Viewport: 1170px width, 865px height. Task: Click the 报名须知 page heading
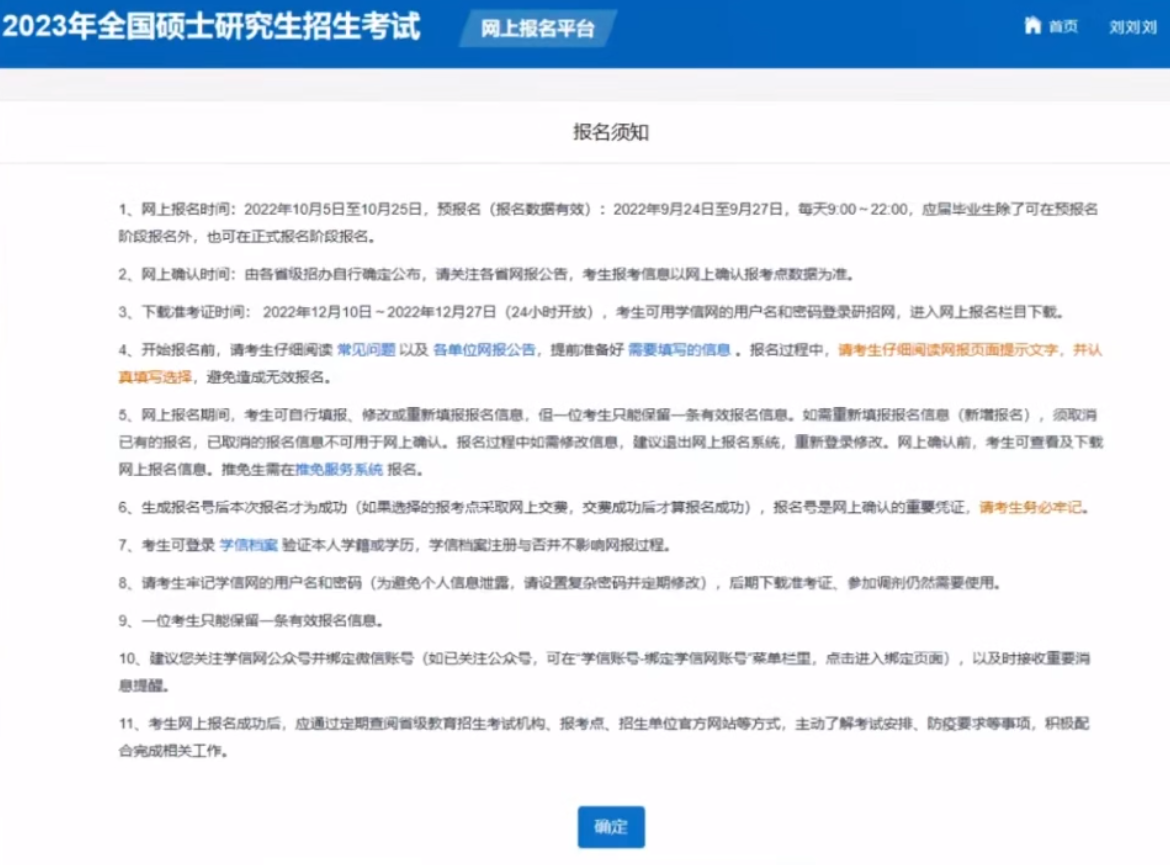(610, 131)
